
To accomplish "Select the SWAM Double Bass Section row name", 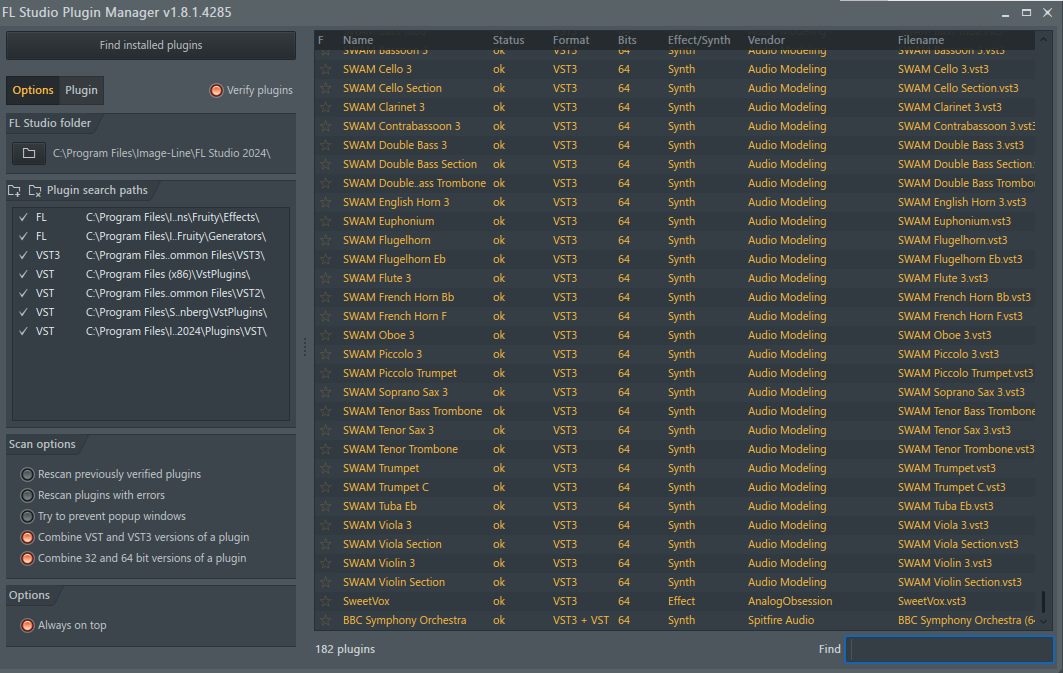I will tap(409, 164).
